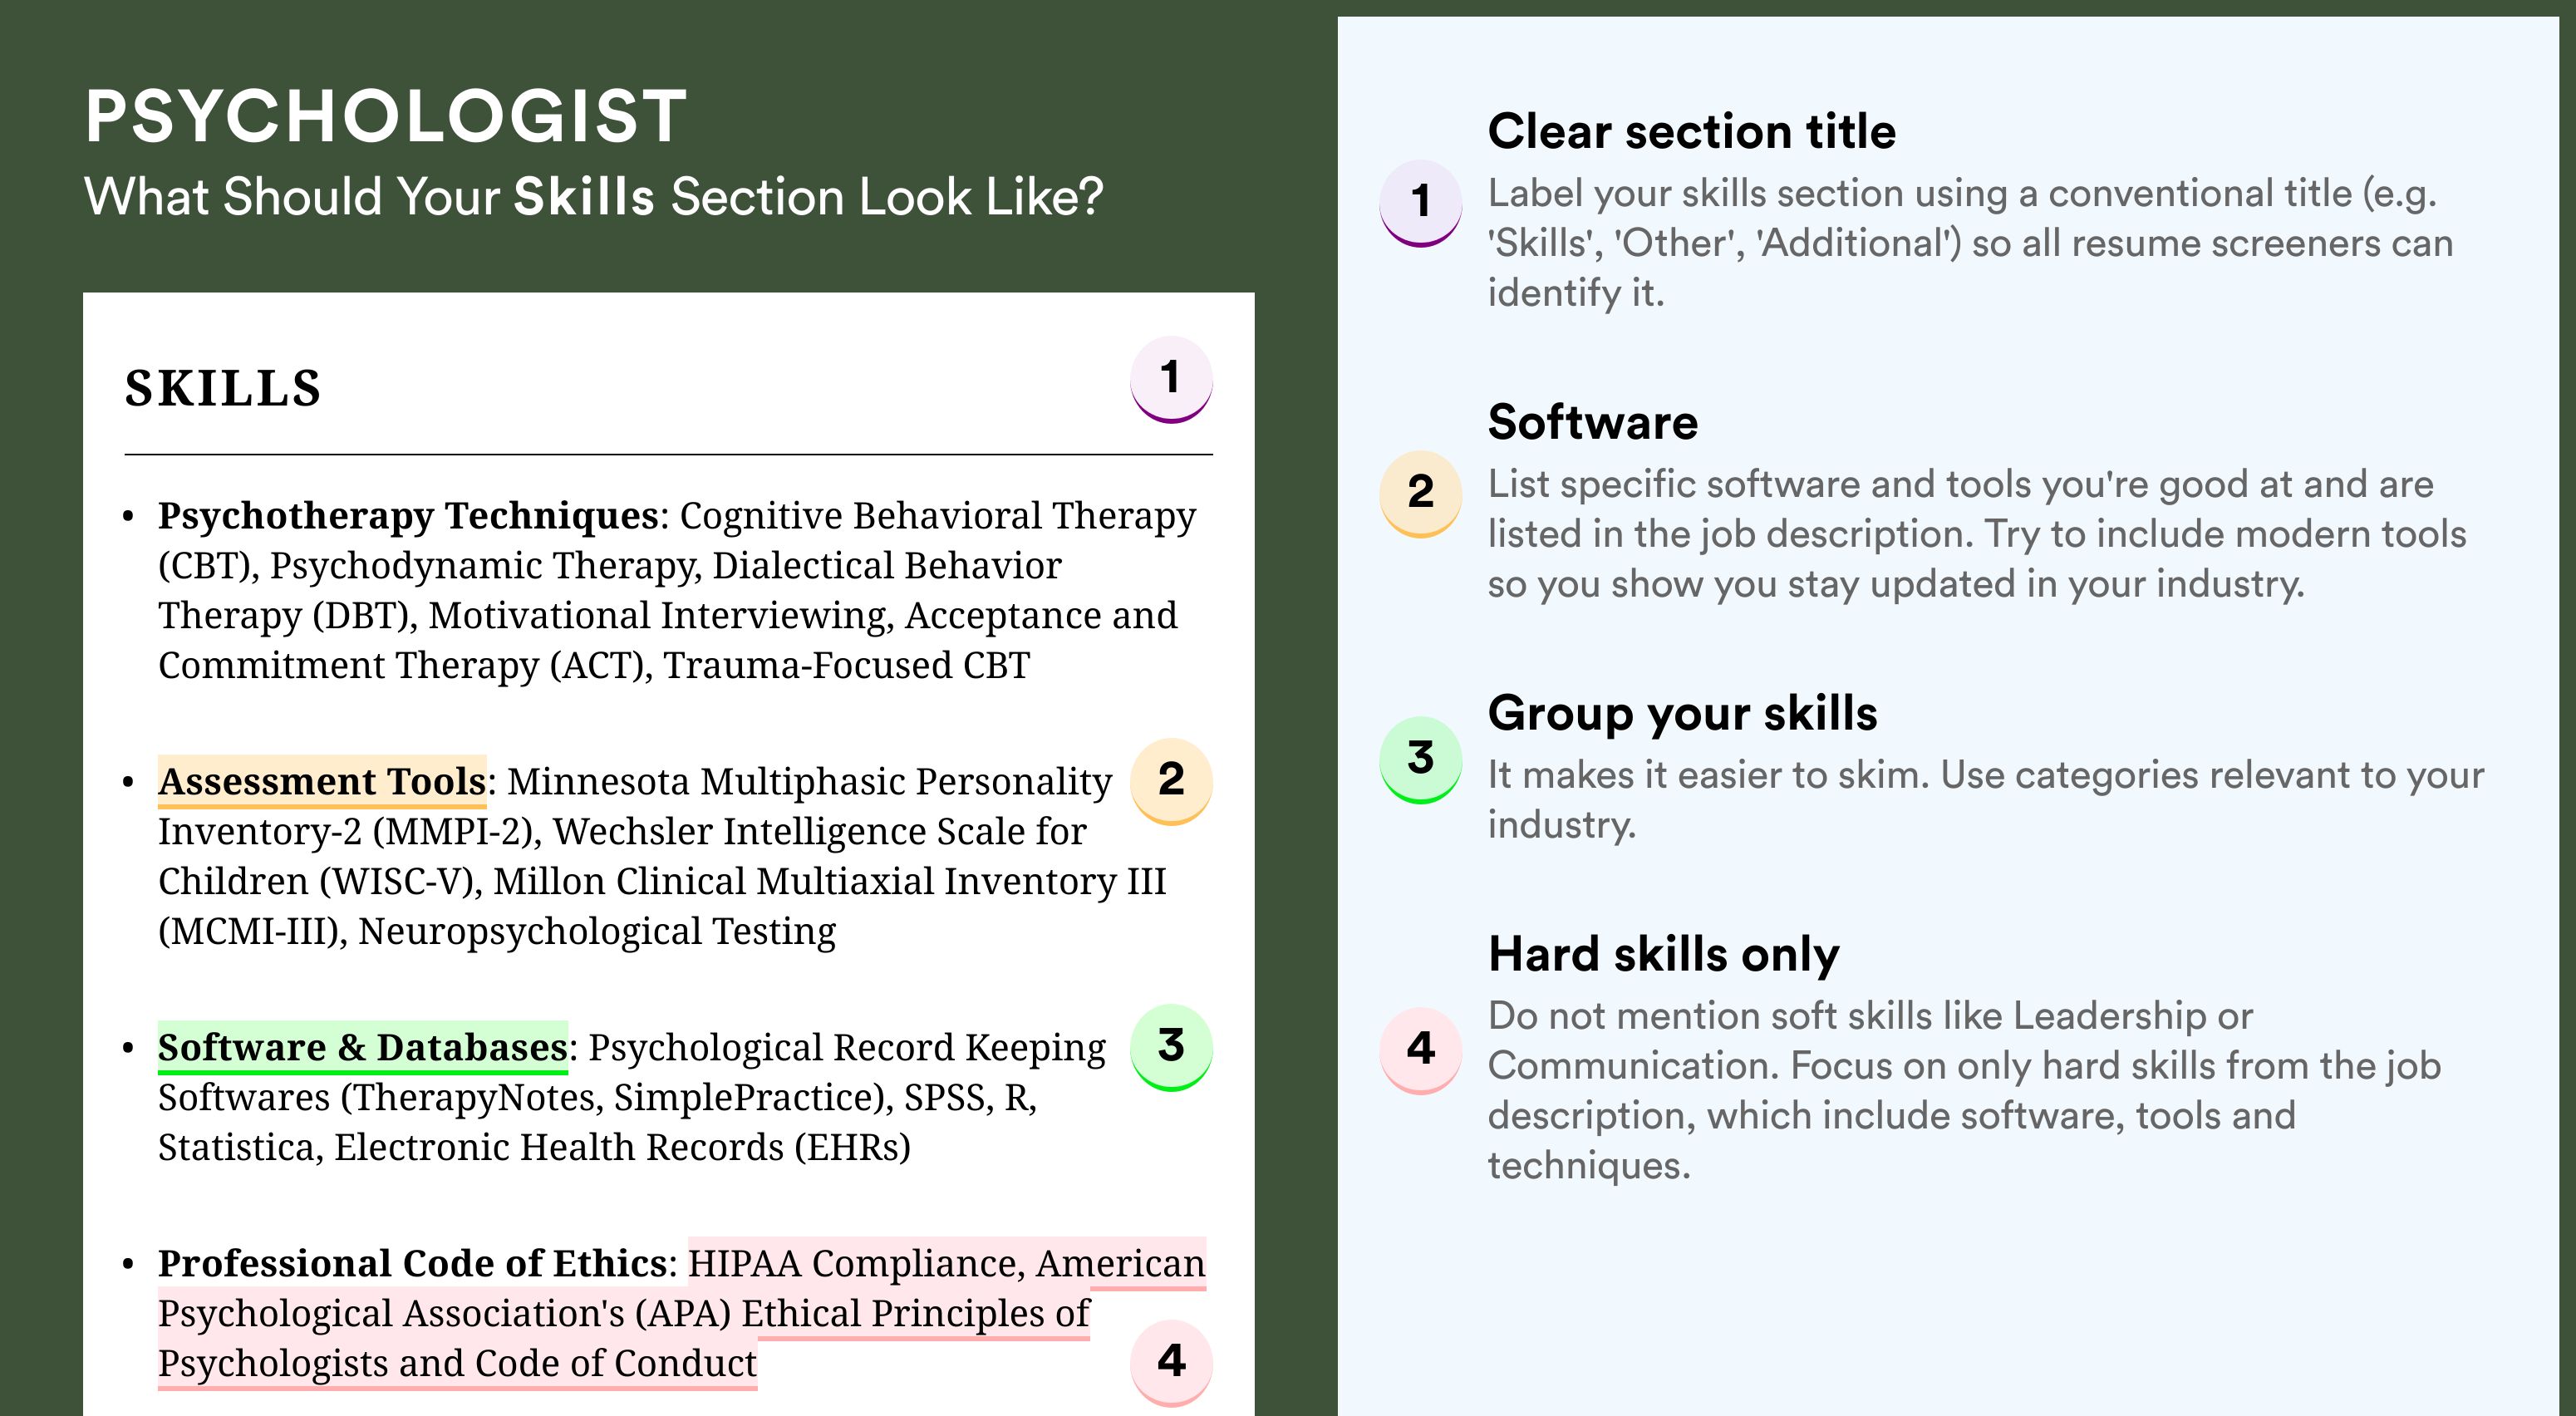
Task: Click the Group your skills heading
Action: pos(1682,714)
